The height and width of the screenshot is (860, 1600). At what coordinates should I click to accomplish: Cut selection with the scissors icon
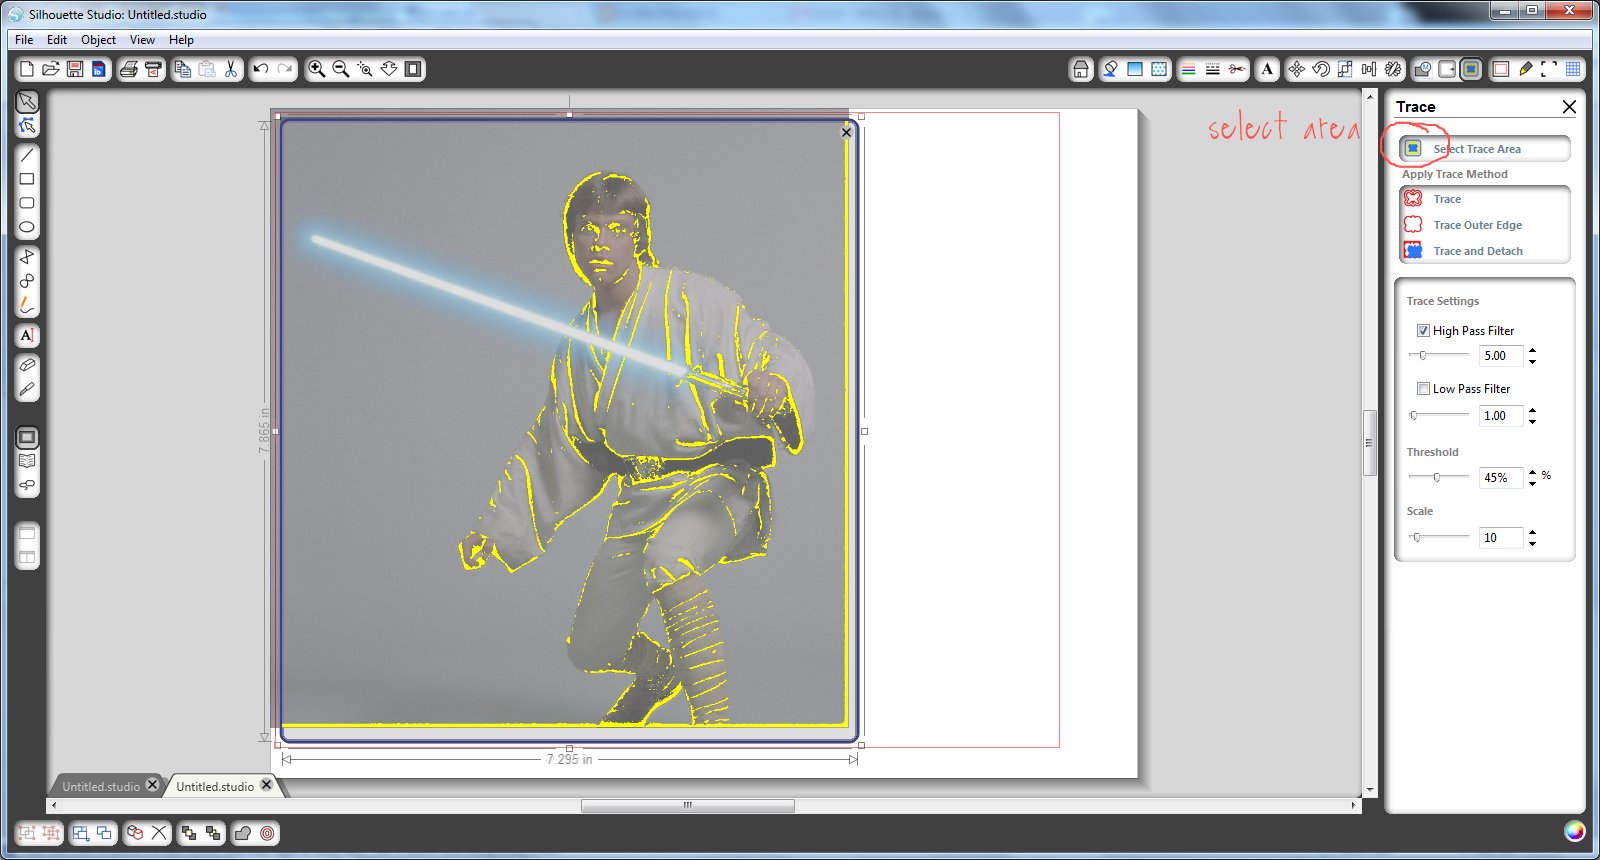click(x=231, y=69)
